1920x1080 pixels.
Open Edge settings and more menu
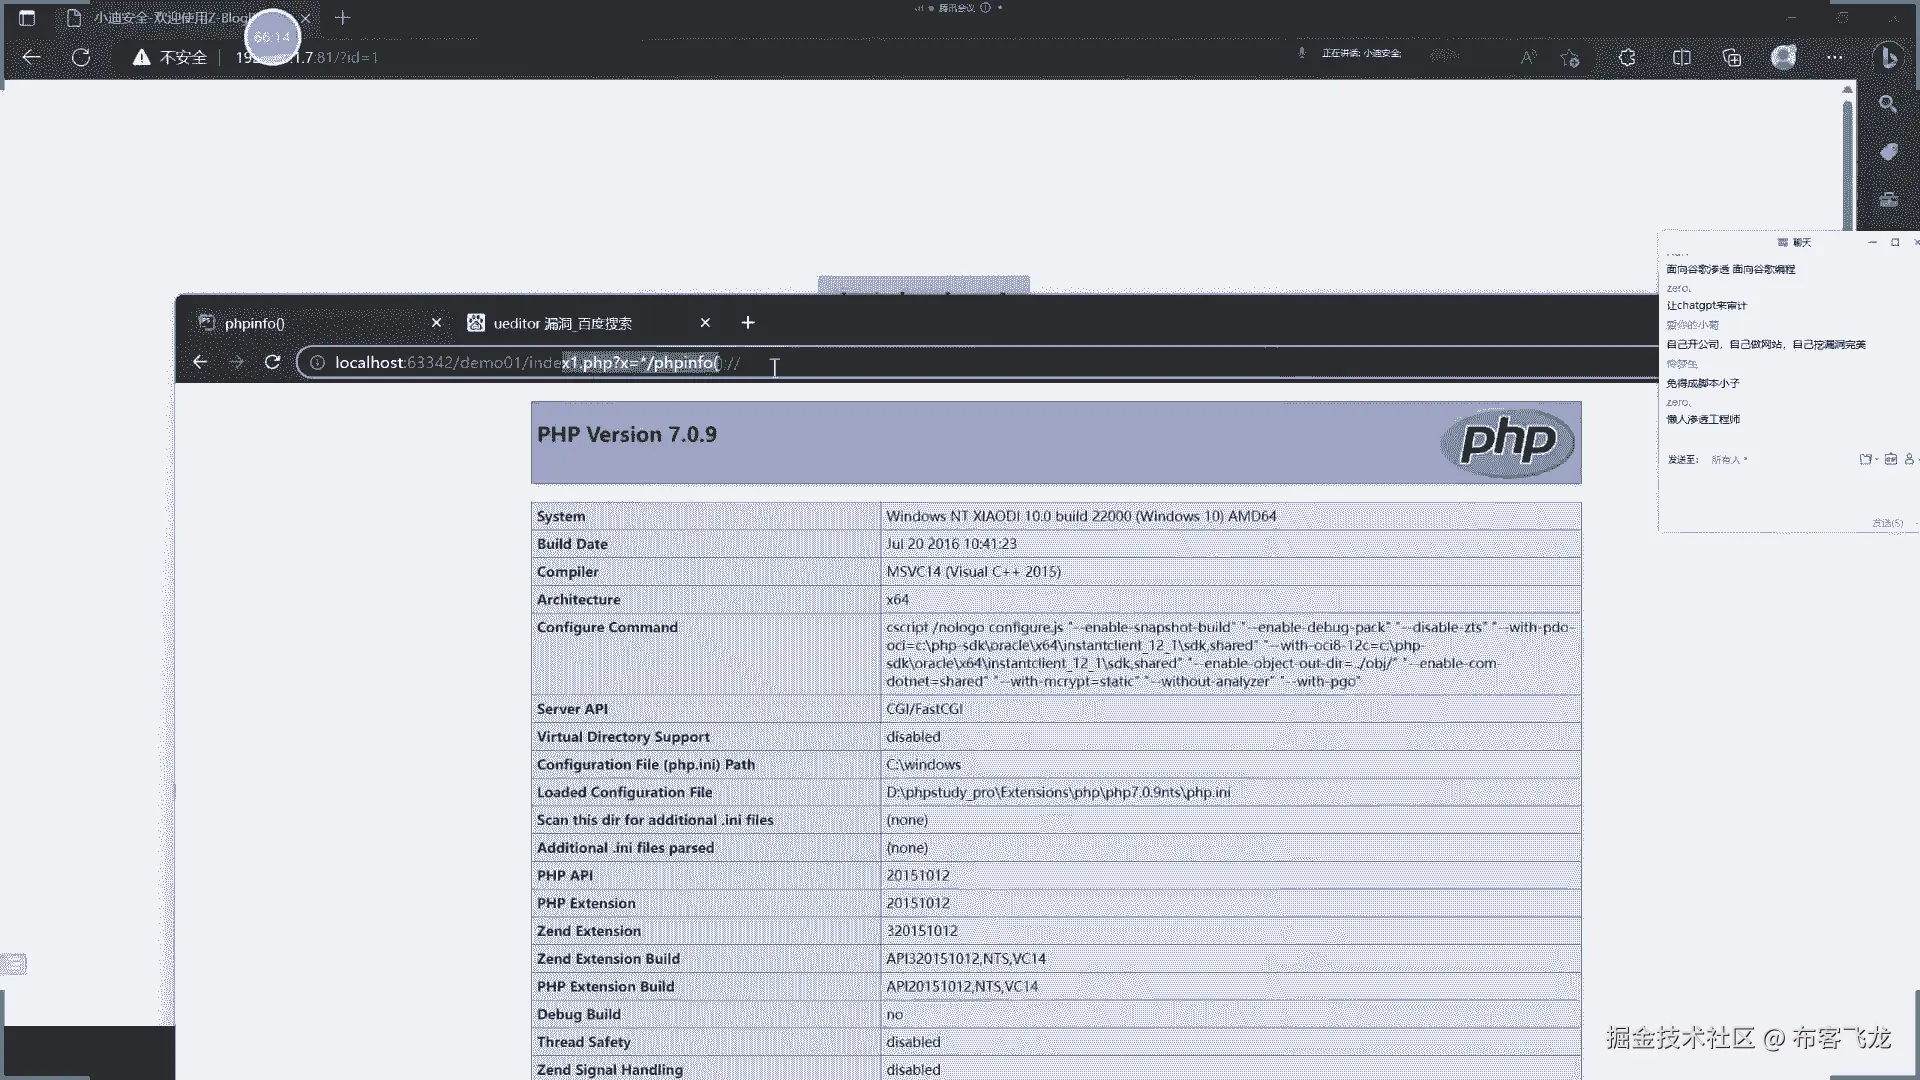(1834, 57)
